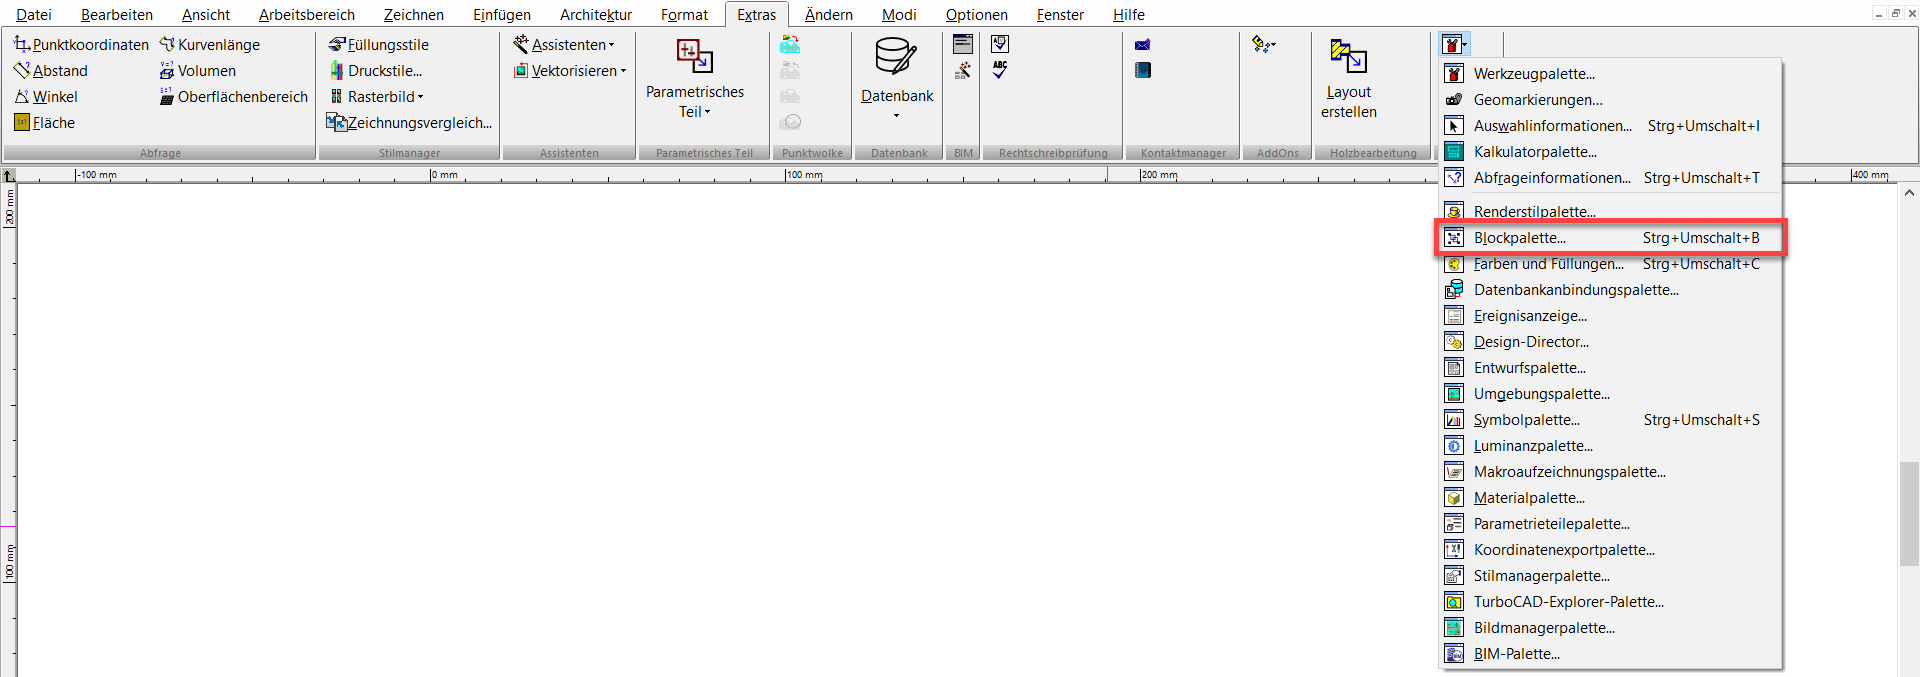
Task: Click the upper BIM window icon
Action: click(963, 44)
